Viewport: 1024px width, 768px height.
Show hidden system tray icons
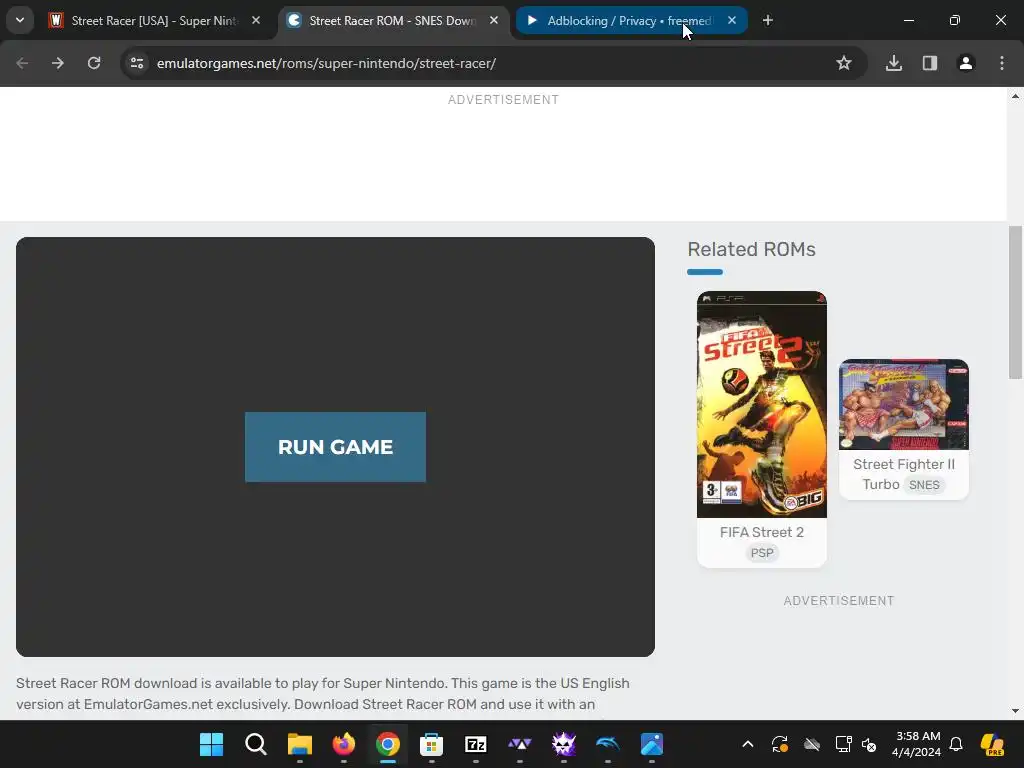click(x=748, y=744)
